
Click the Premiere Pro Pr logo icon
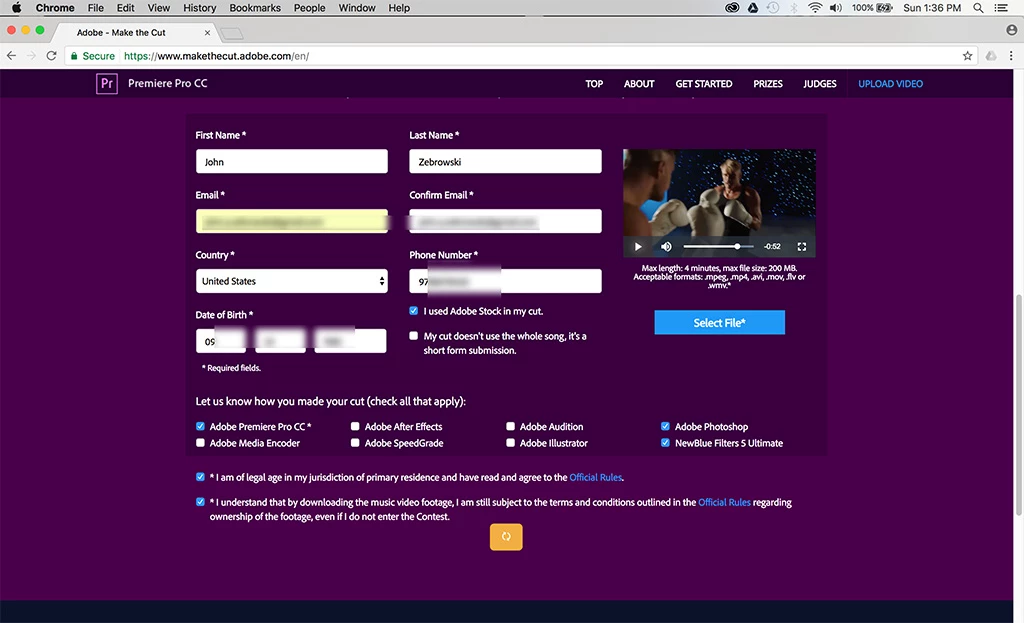click(106, 84)
